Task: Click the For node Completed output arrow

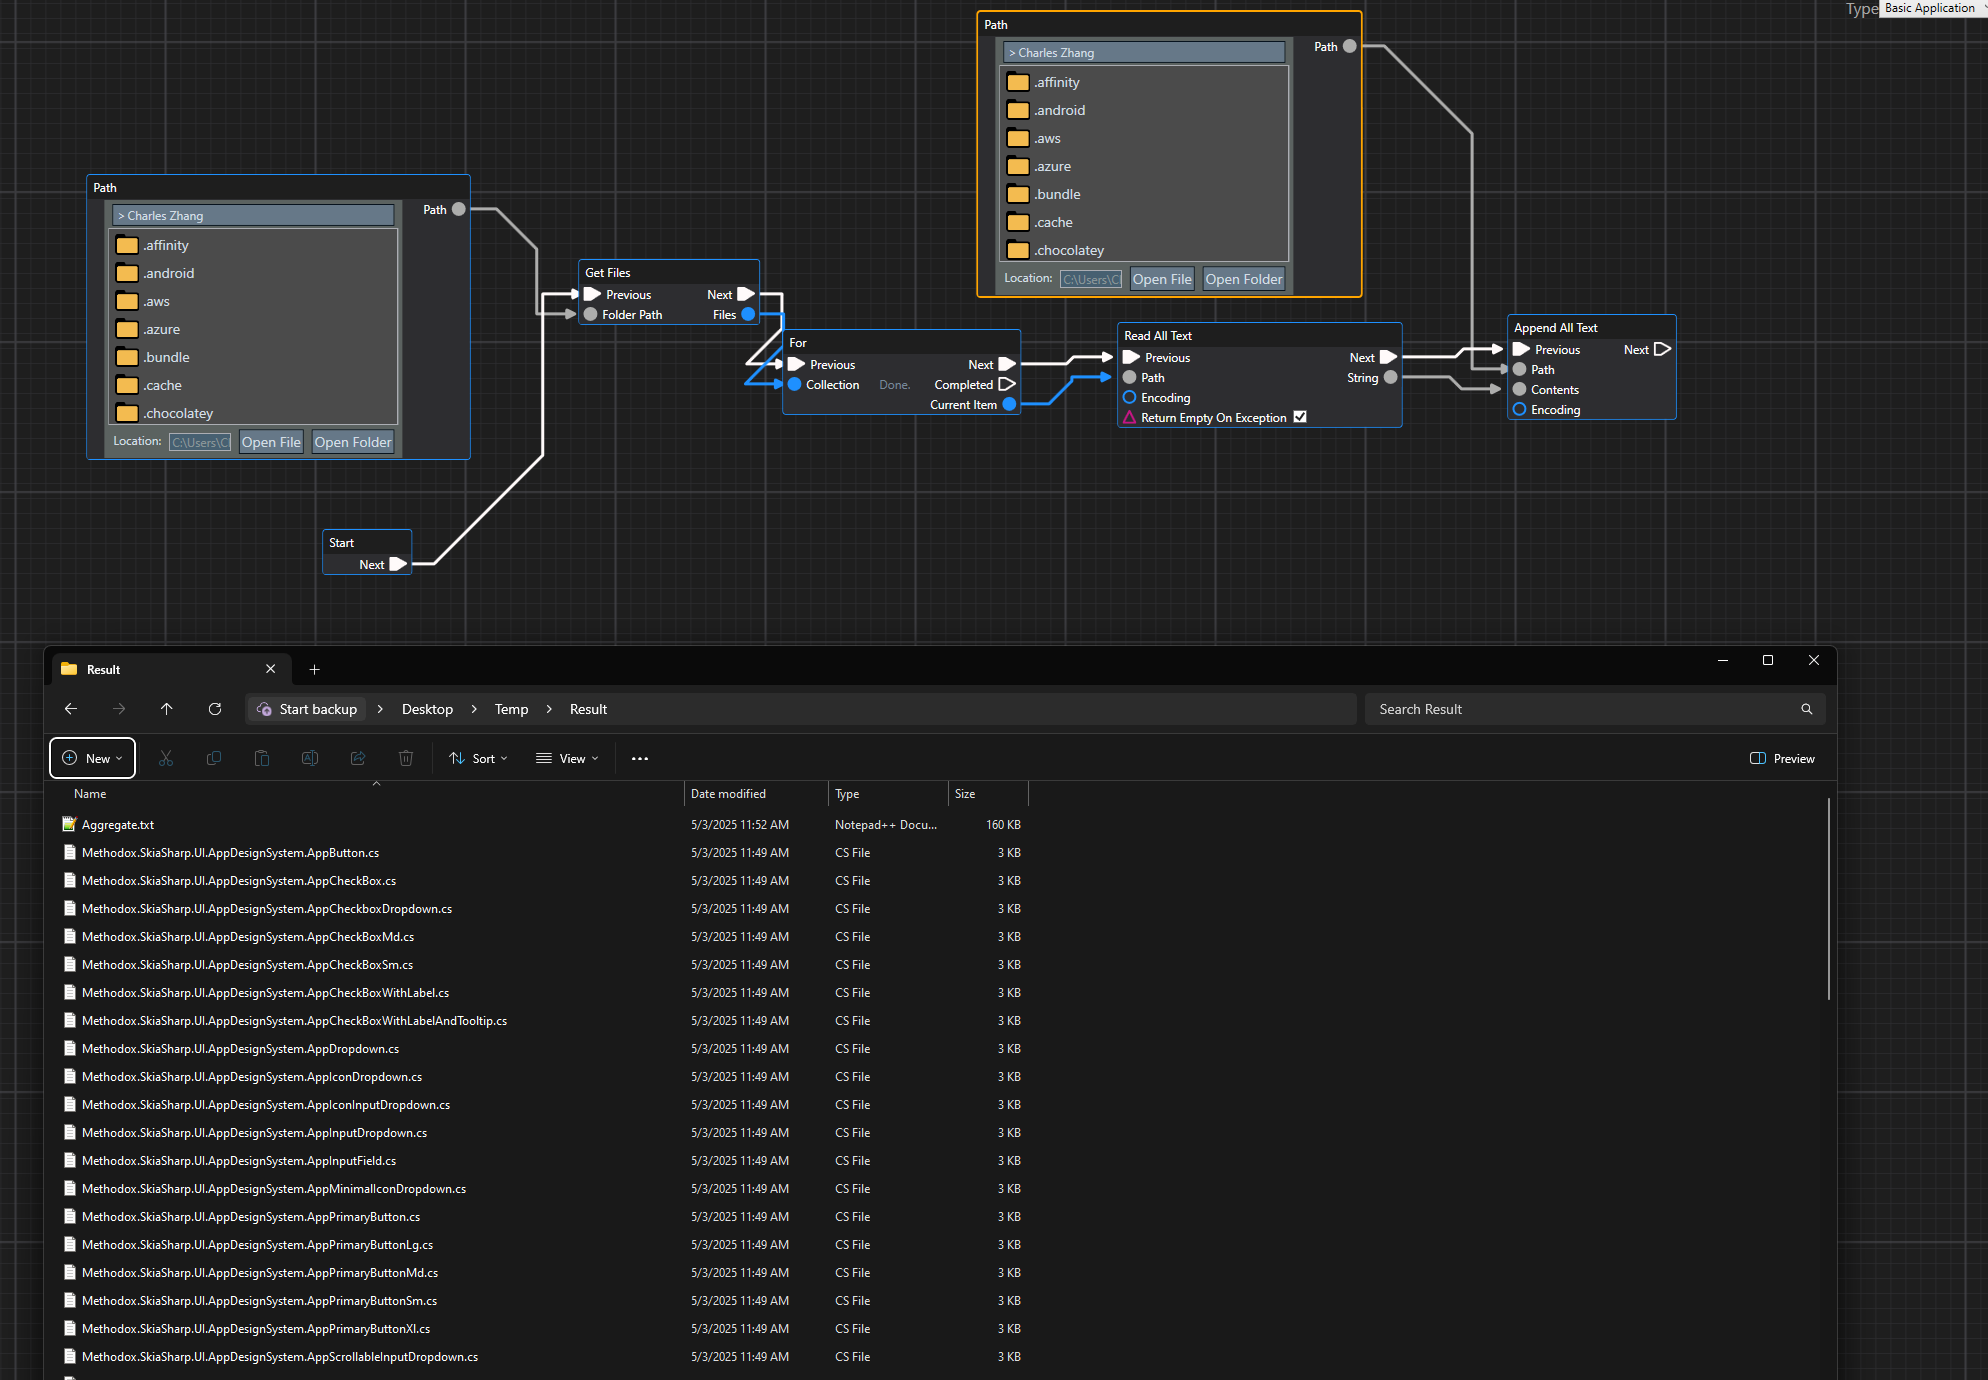Action: coord(1007,384)
